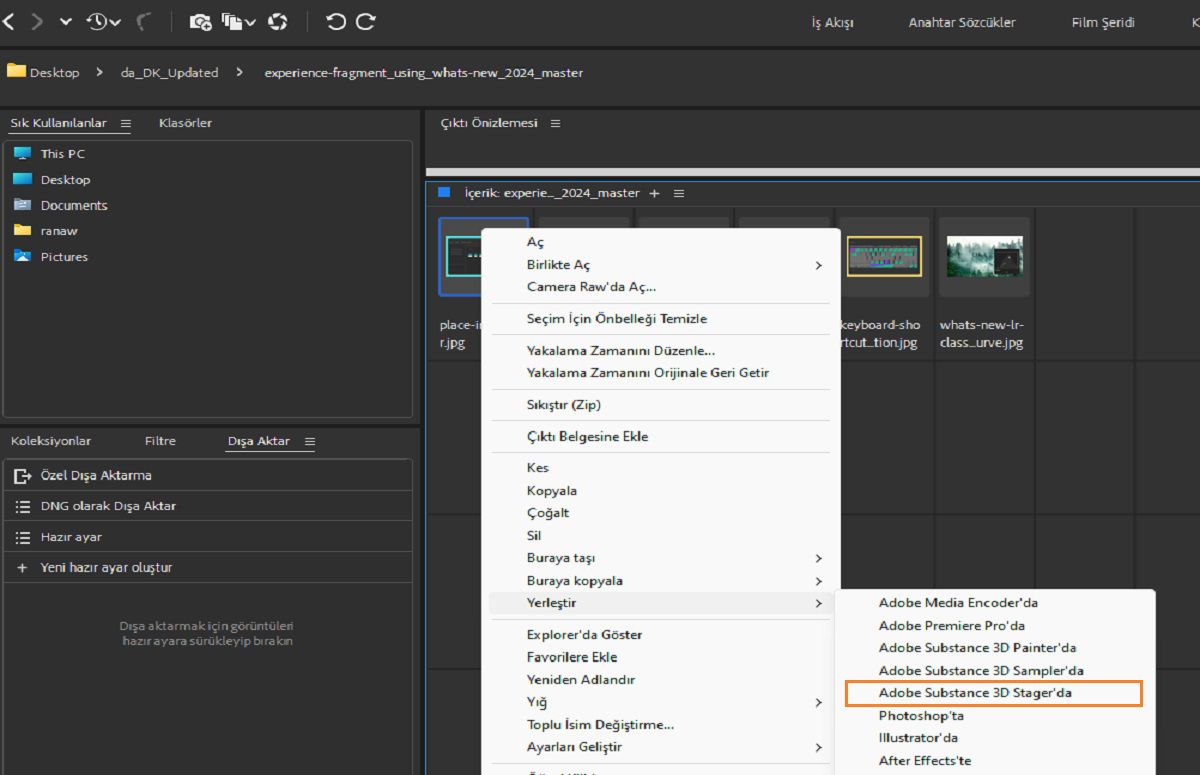
Task: Click da_DK_Updated in the path bar
Action: (x=169, y=73)
